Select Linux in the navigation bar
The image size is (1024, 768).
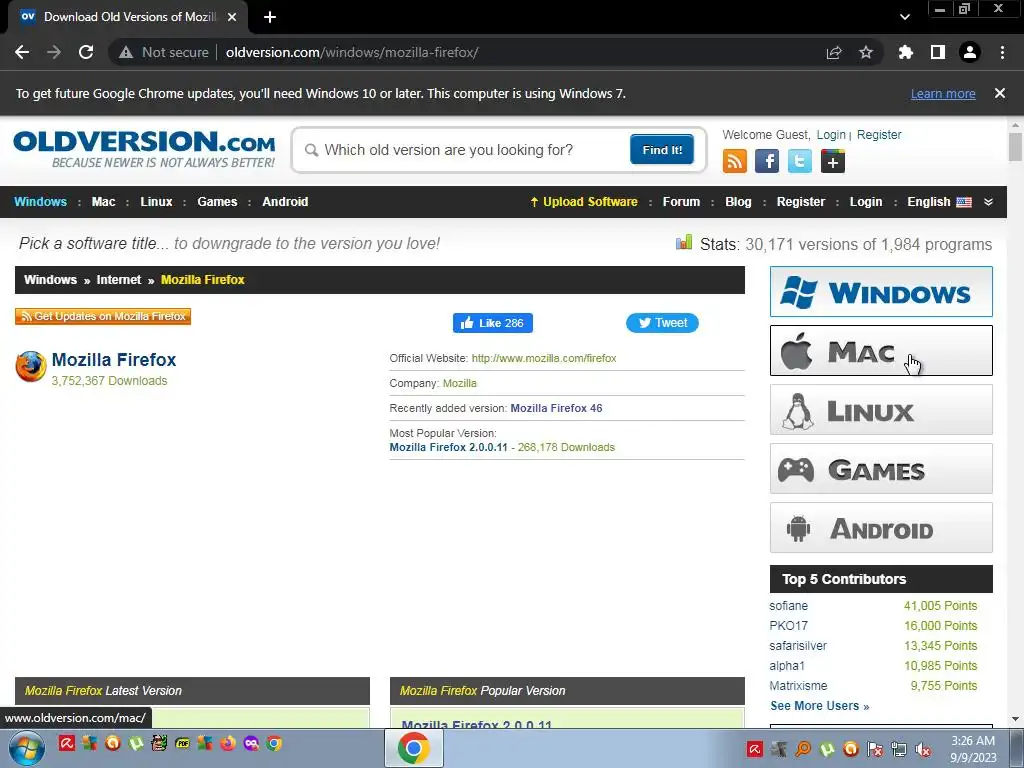pos(156,202)
